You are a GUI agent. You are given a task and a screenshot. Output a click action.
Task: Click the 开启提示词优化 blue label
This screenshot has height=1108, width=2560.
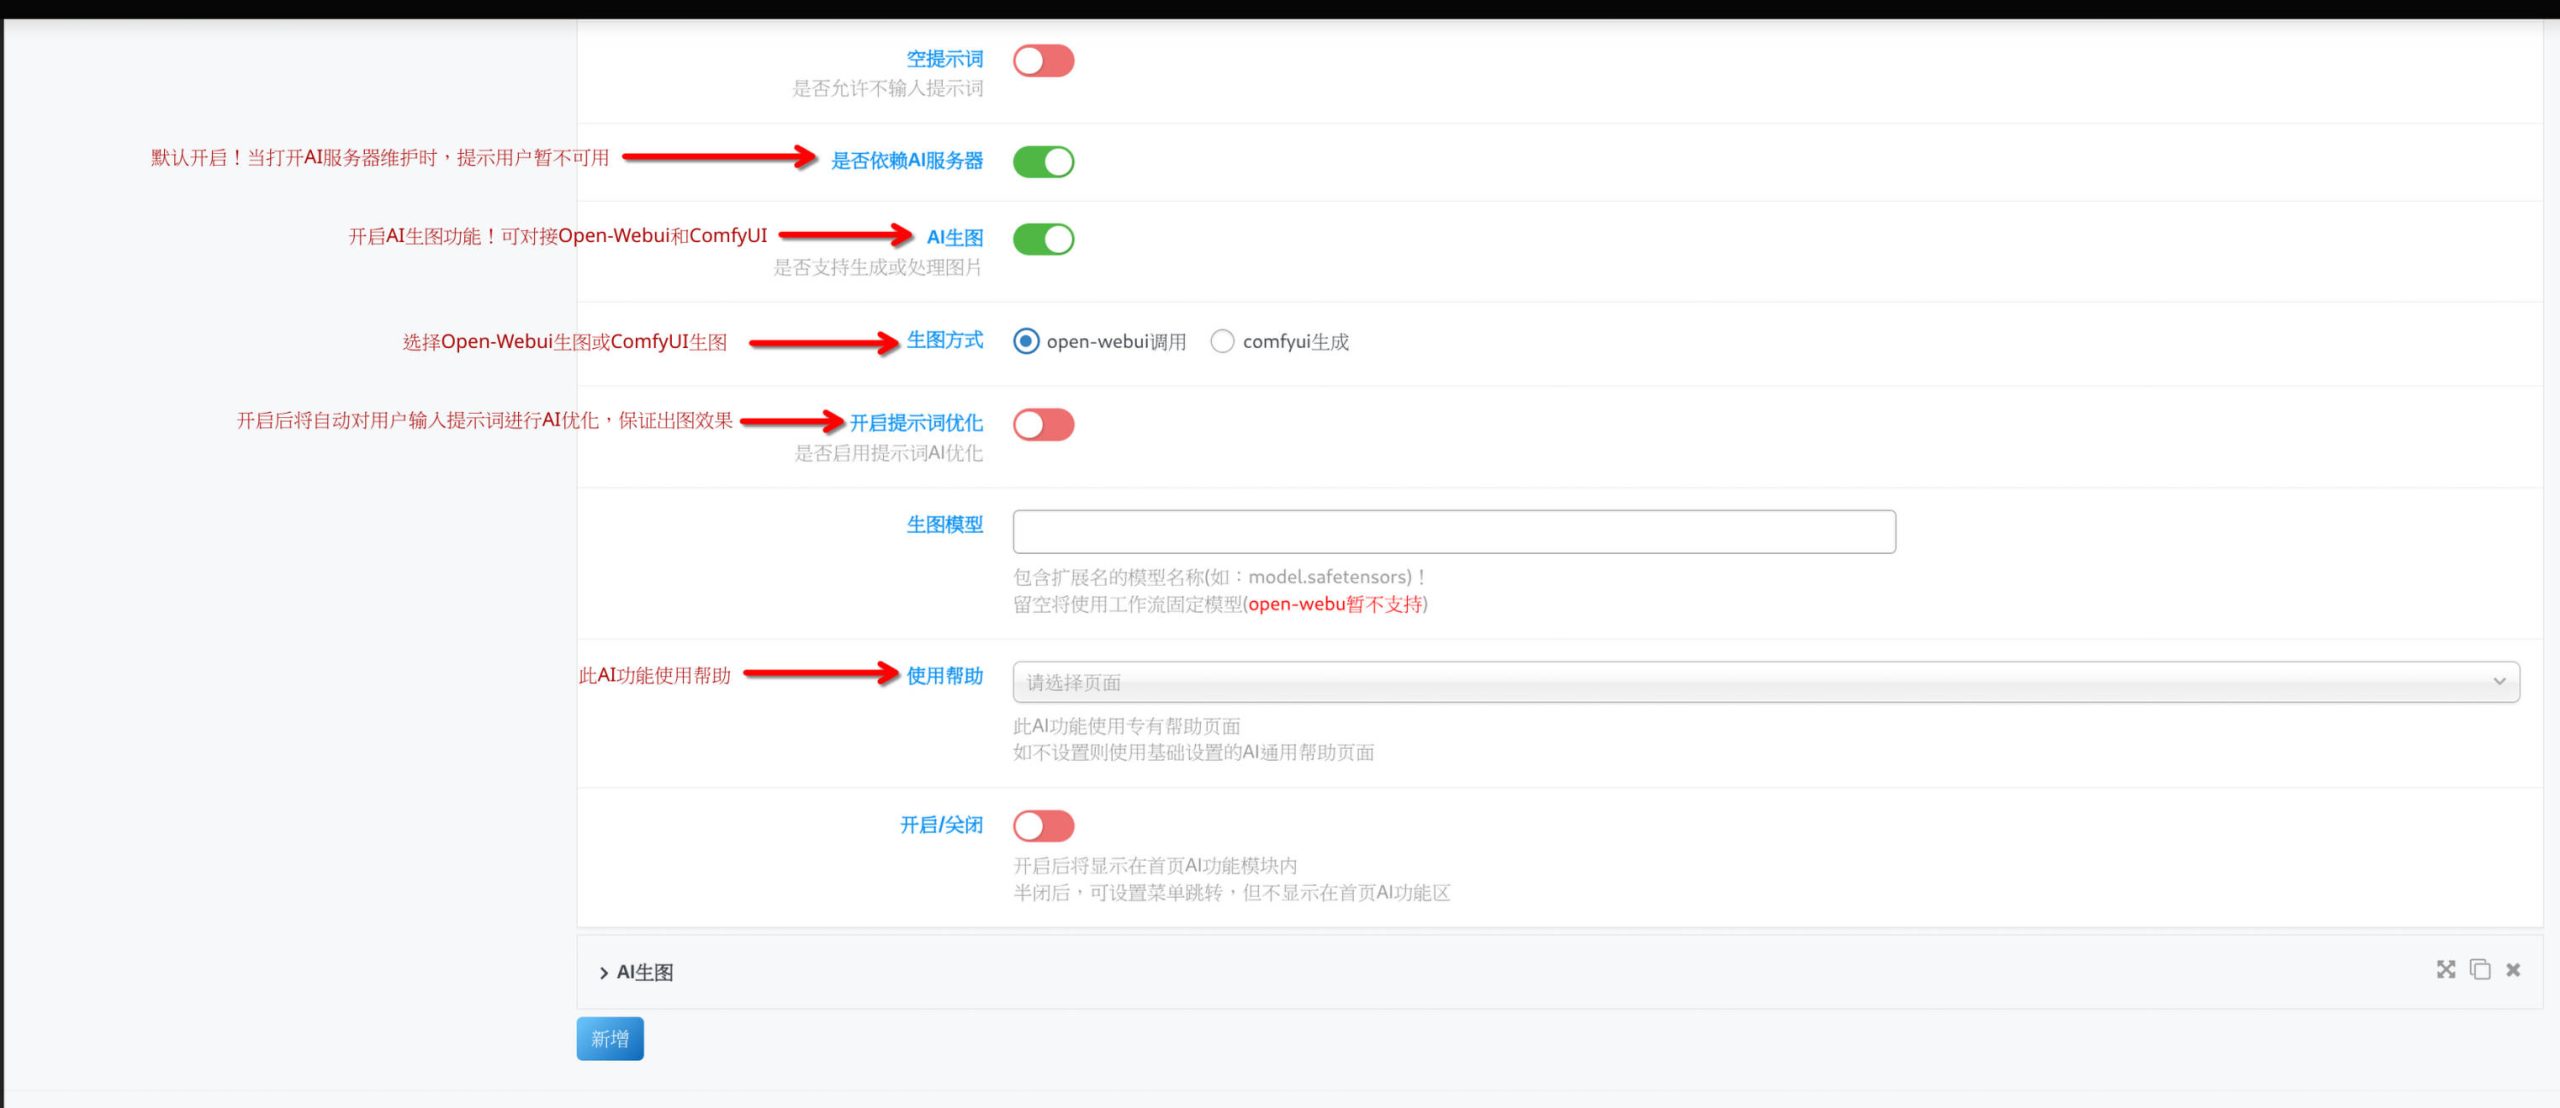(916, 422)
